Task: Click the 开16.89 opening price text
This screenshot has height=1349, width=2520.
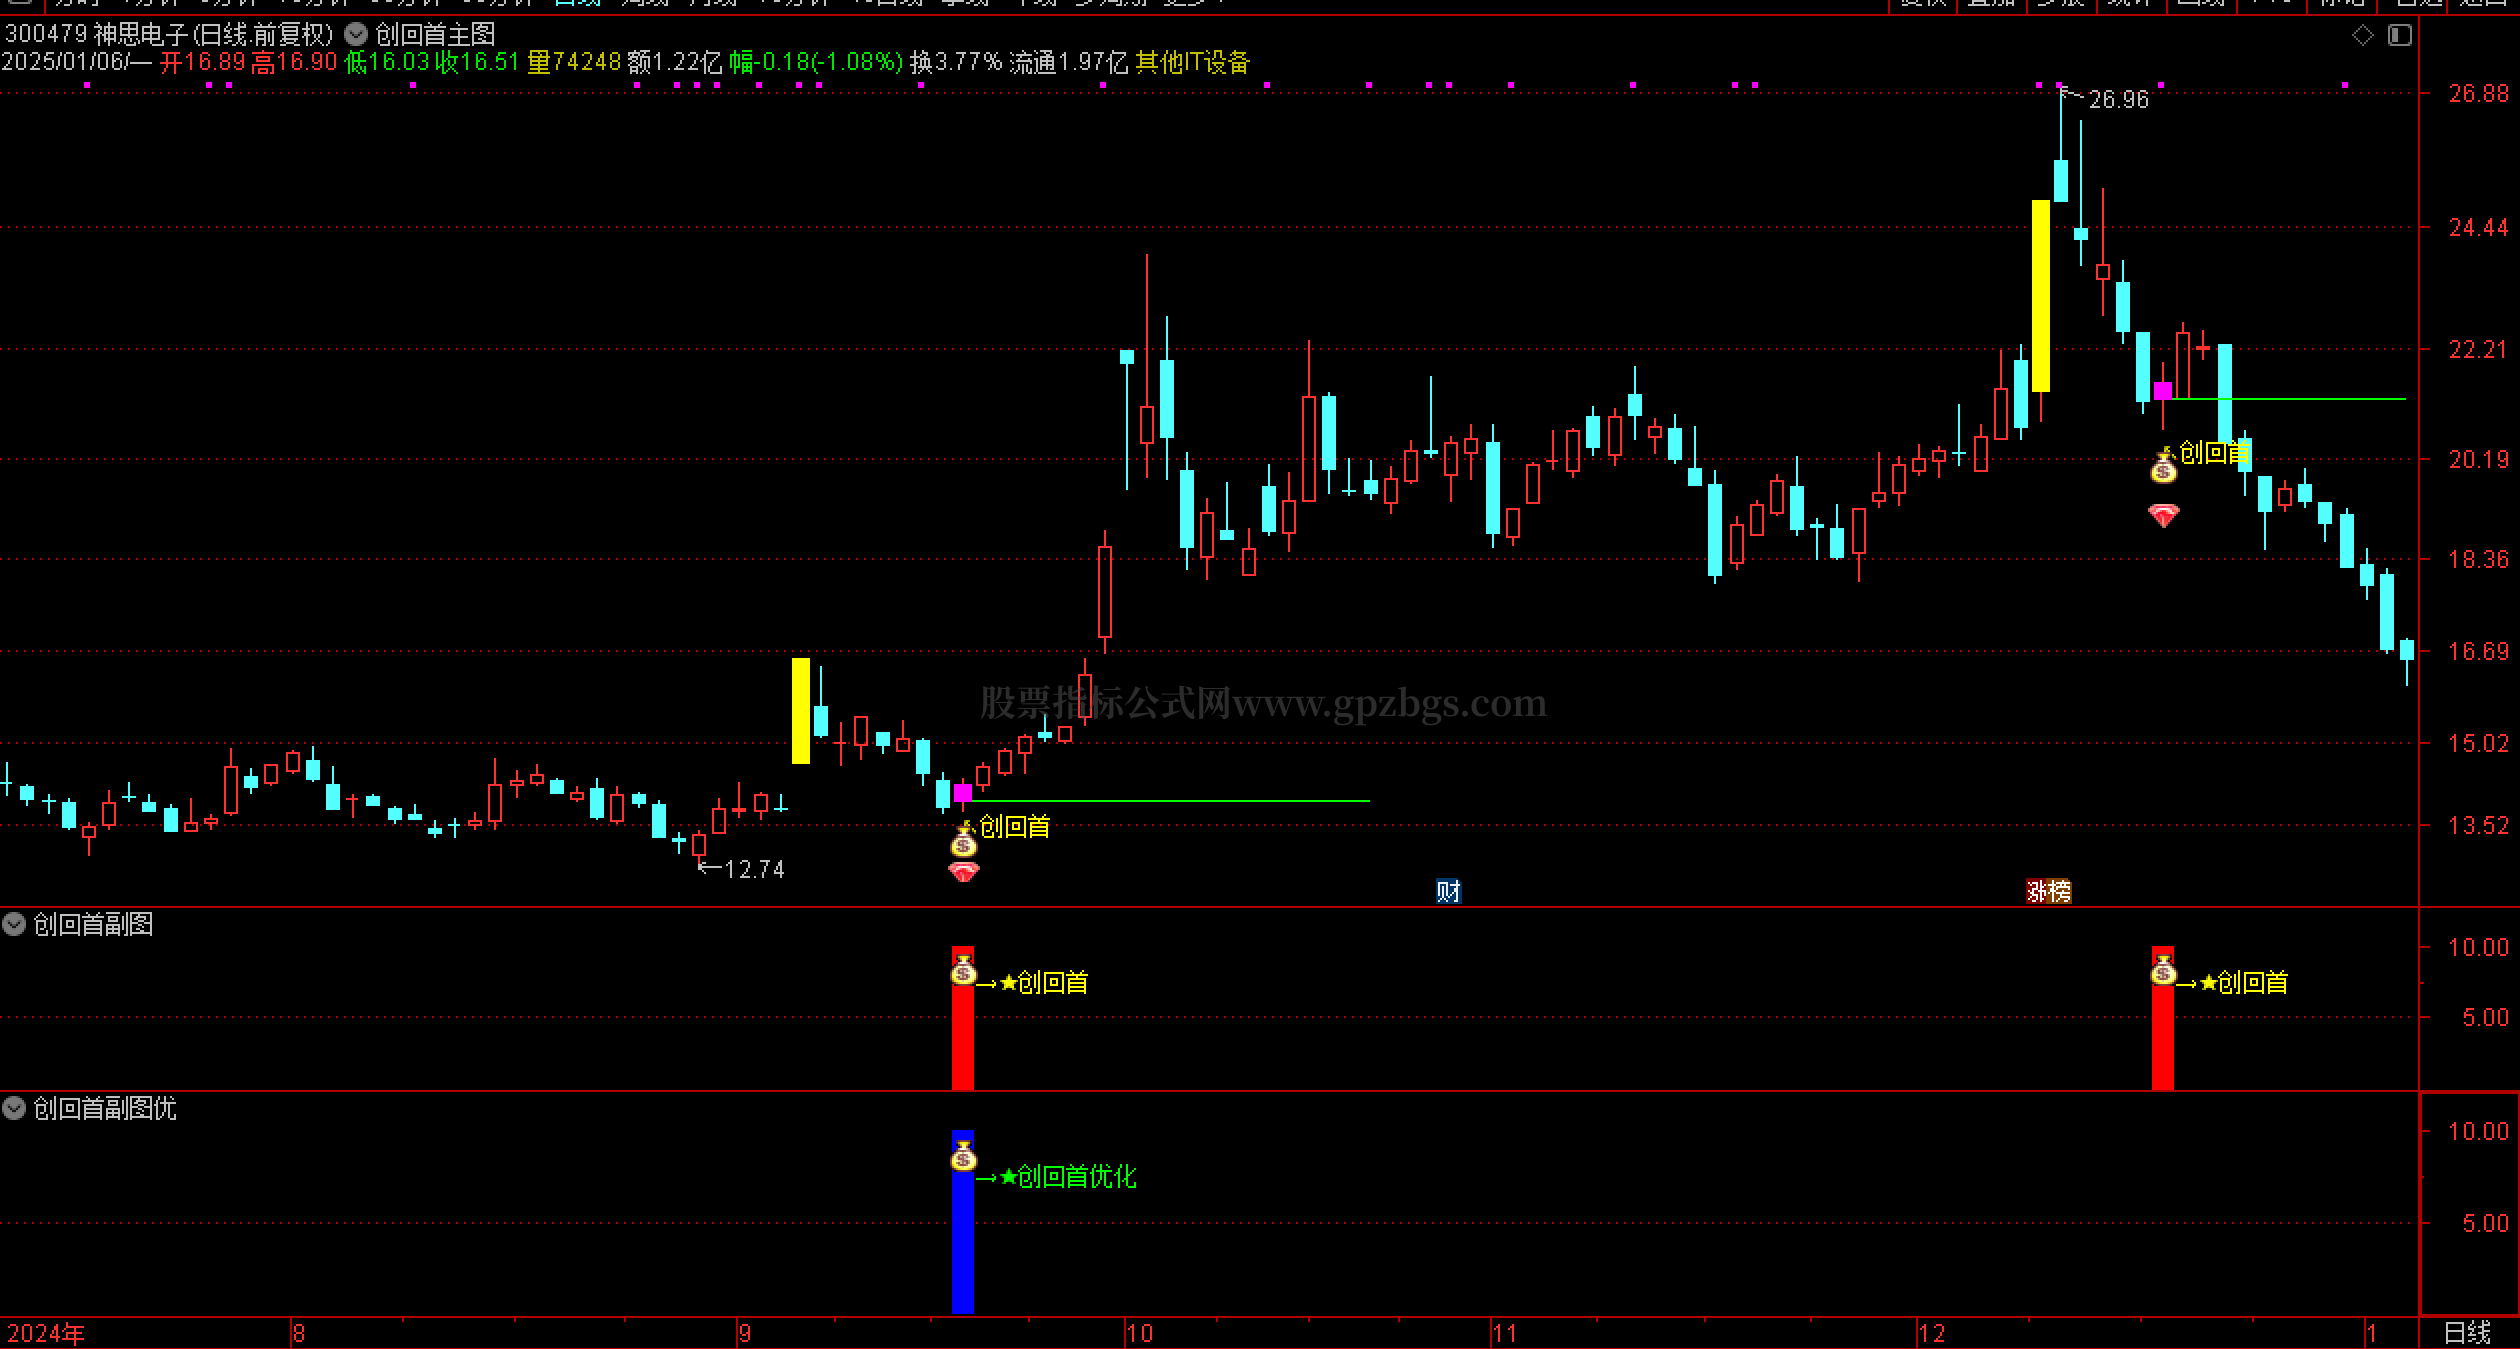Action: (x=203, y=62)
